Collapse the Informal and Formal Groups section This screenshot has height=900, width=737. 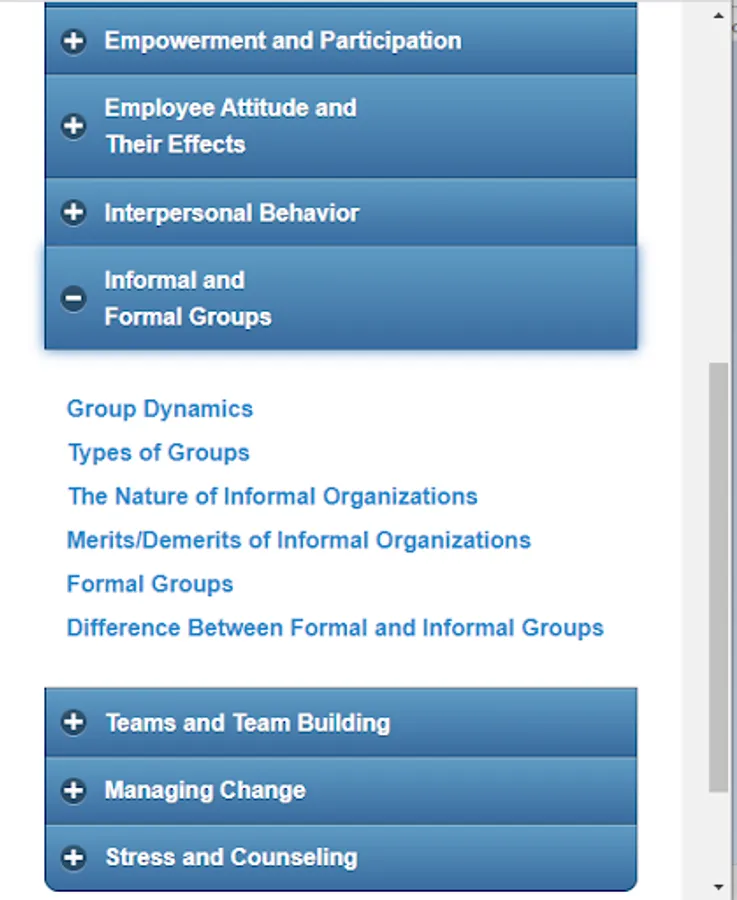(x=188, y=298)
